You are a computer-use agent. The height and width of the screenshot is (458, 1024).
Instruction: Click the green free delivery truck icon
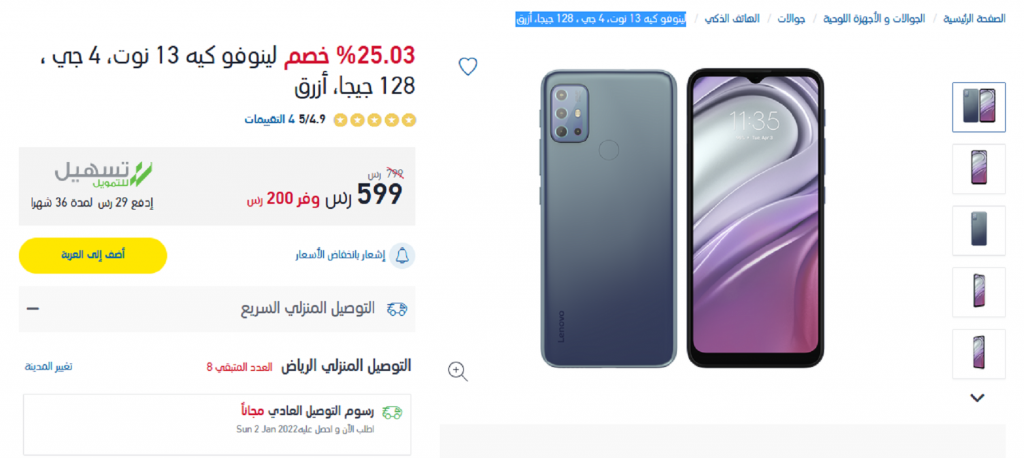392,412
